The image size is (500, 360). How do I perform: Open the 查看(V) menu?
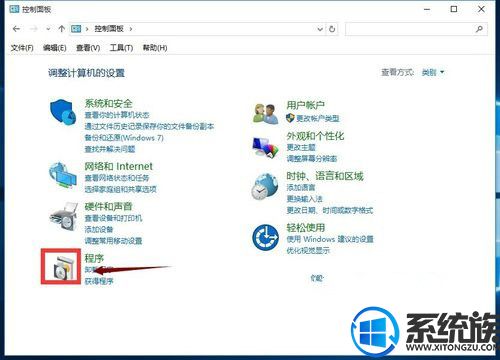[88, 48]
